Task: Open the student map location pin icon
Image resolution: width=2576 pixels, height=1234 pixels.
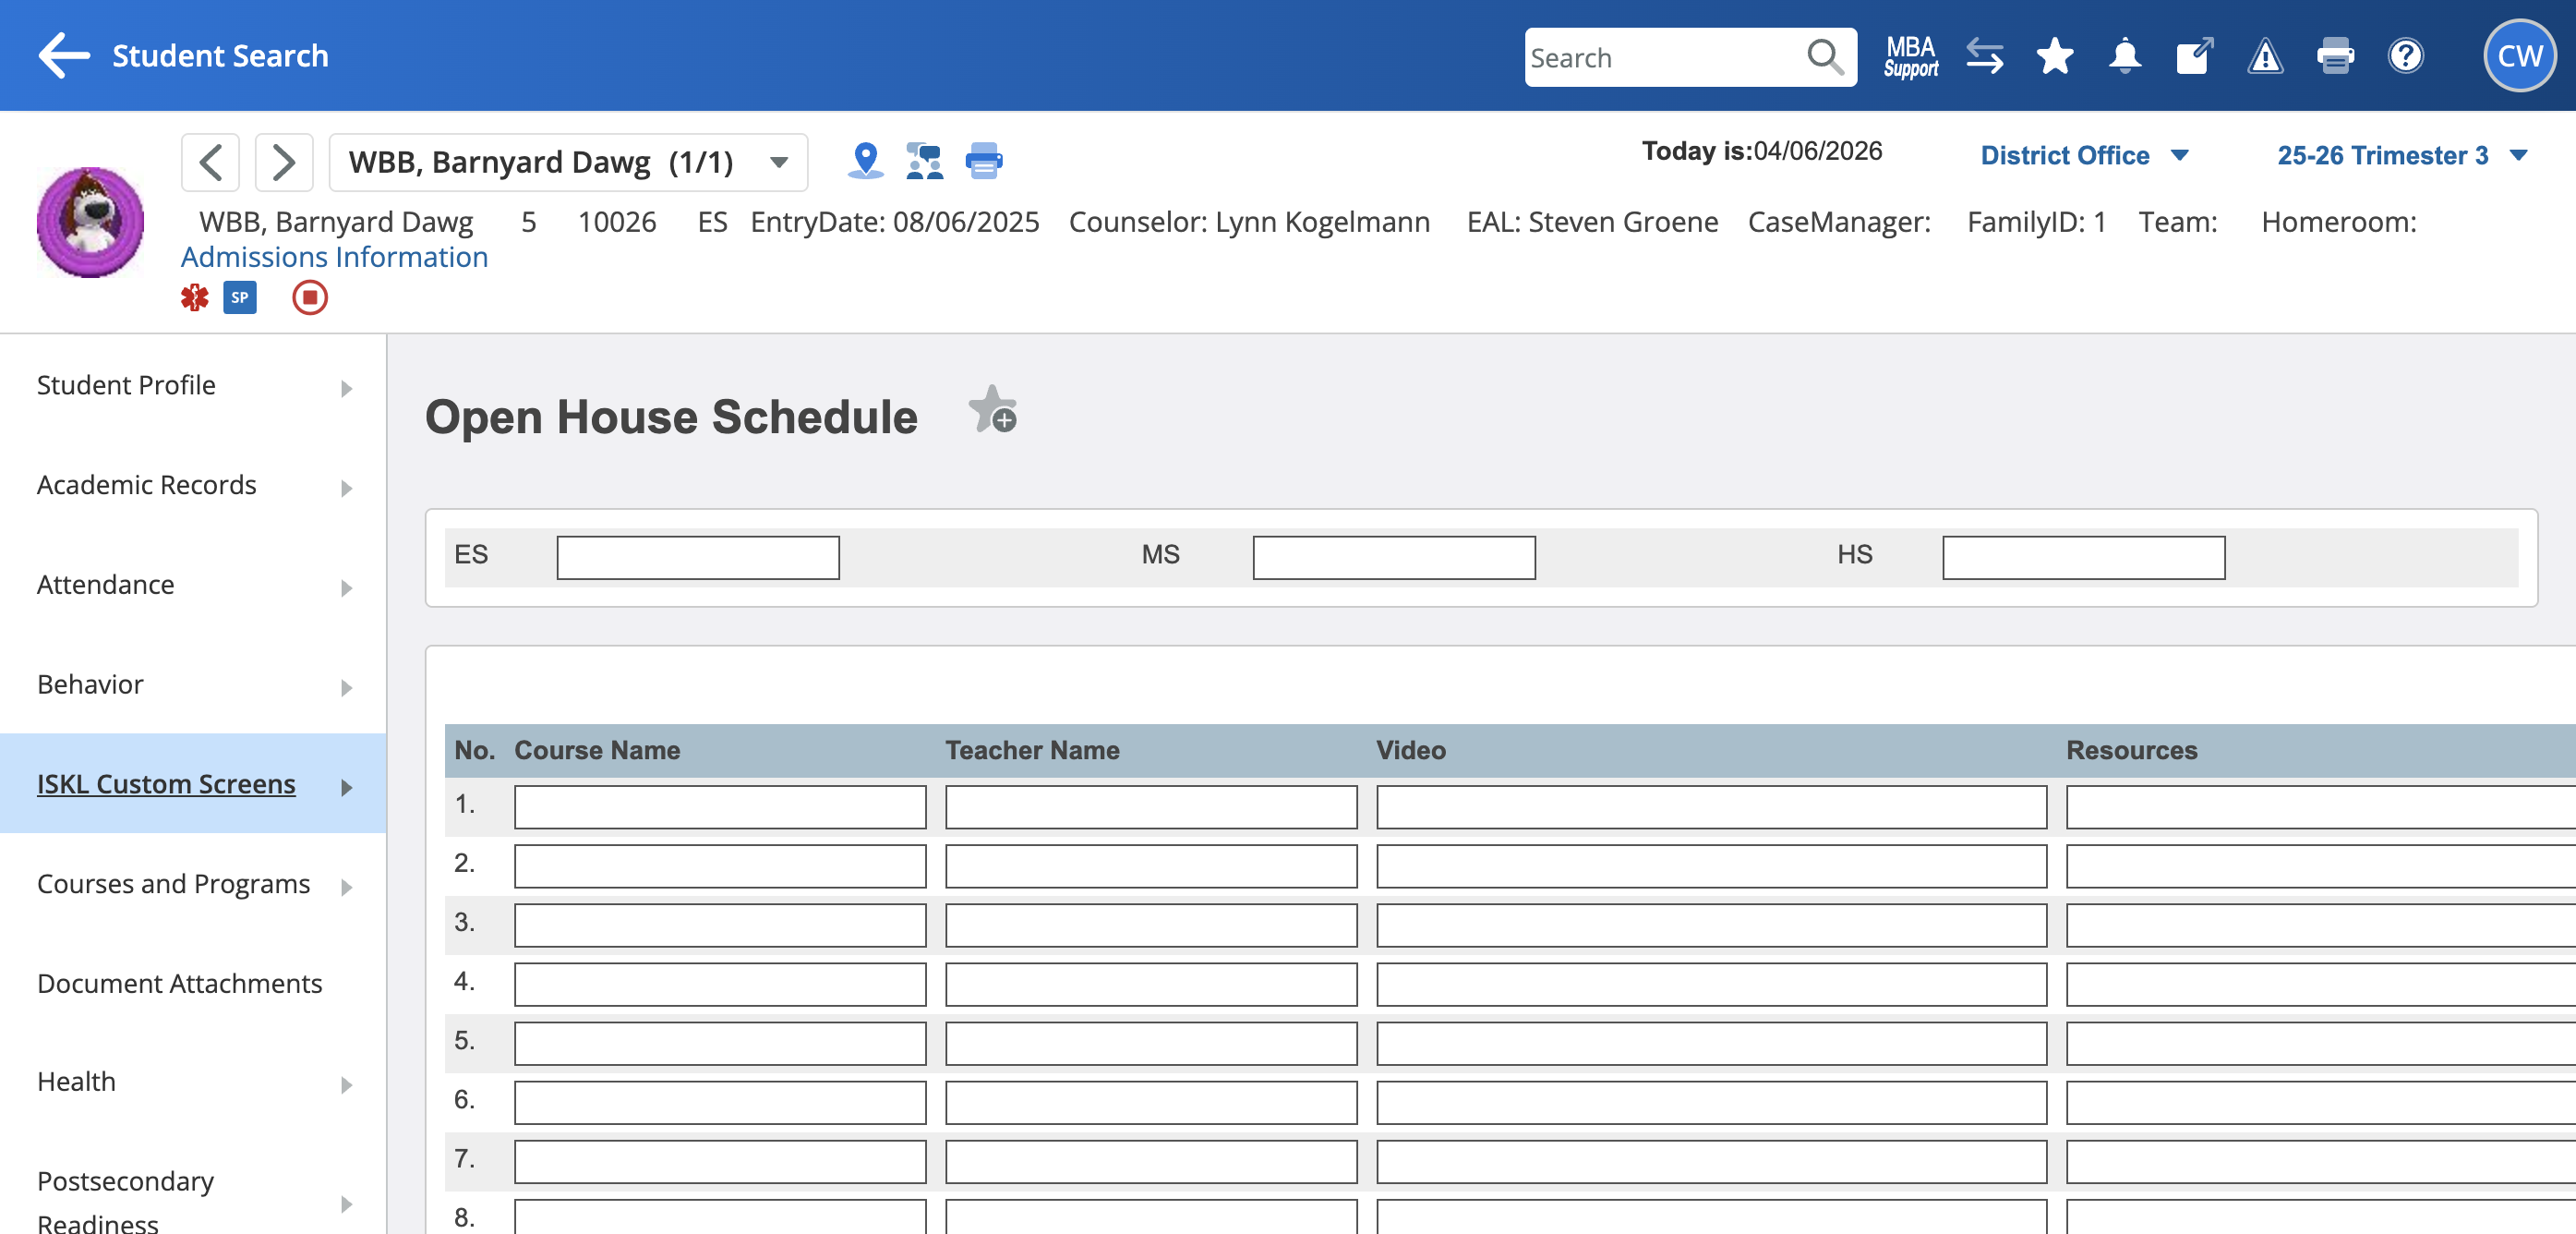Action: coord(865,160)
